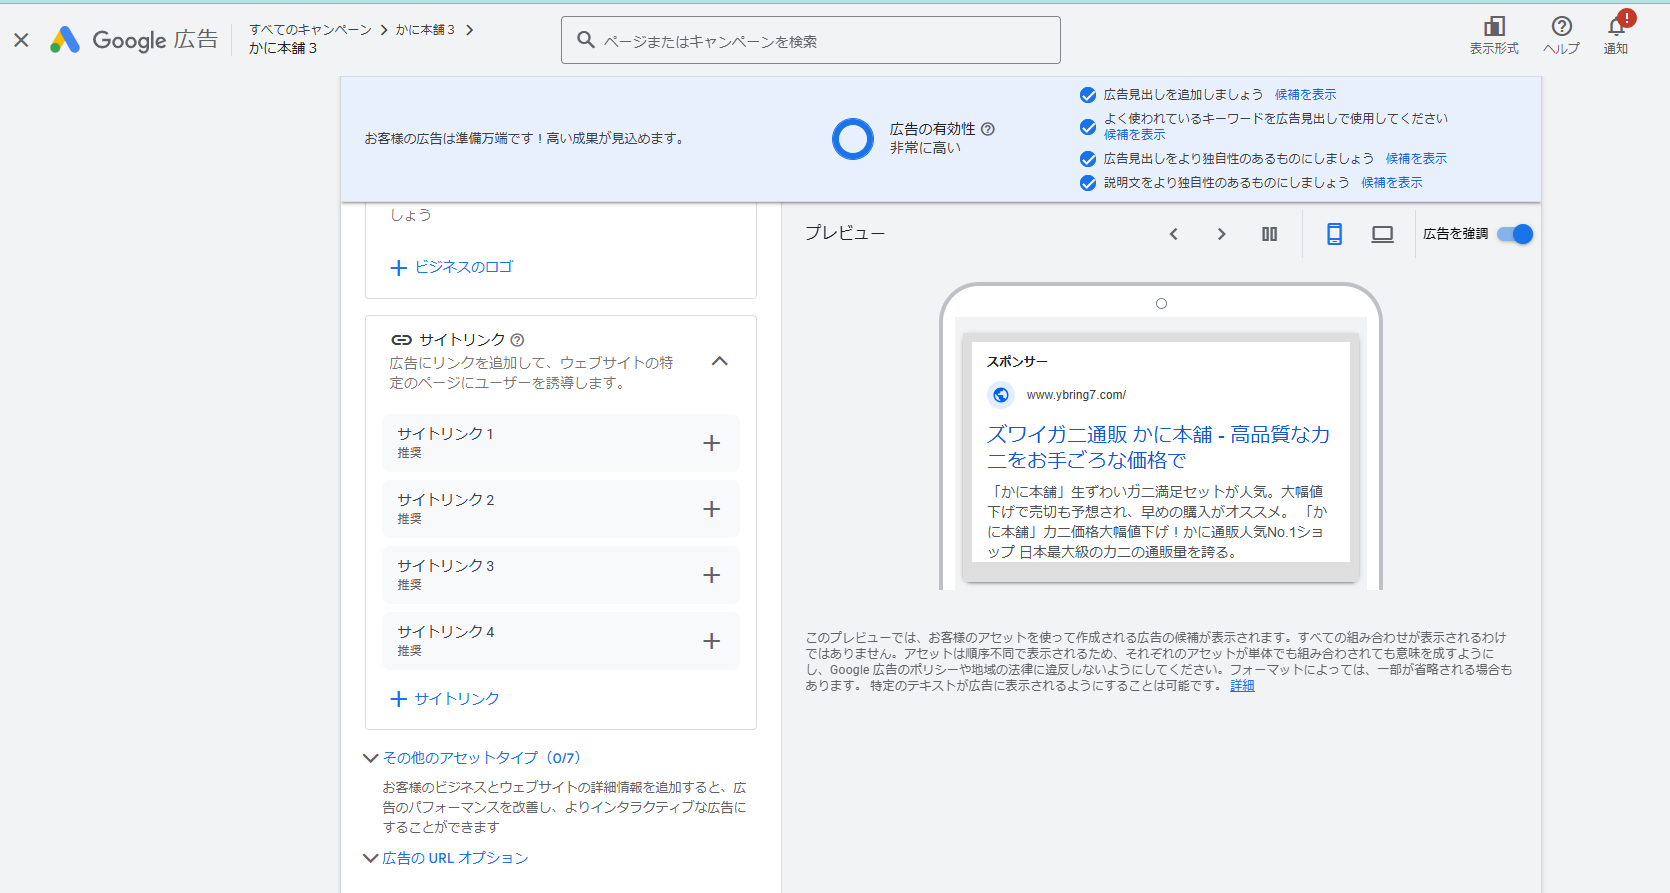1670x893 pixels.
Task: Close the ad editor with the X icon
Action: (x=21, y=40)
